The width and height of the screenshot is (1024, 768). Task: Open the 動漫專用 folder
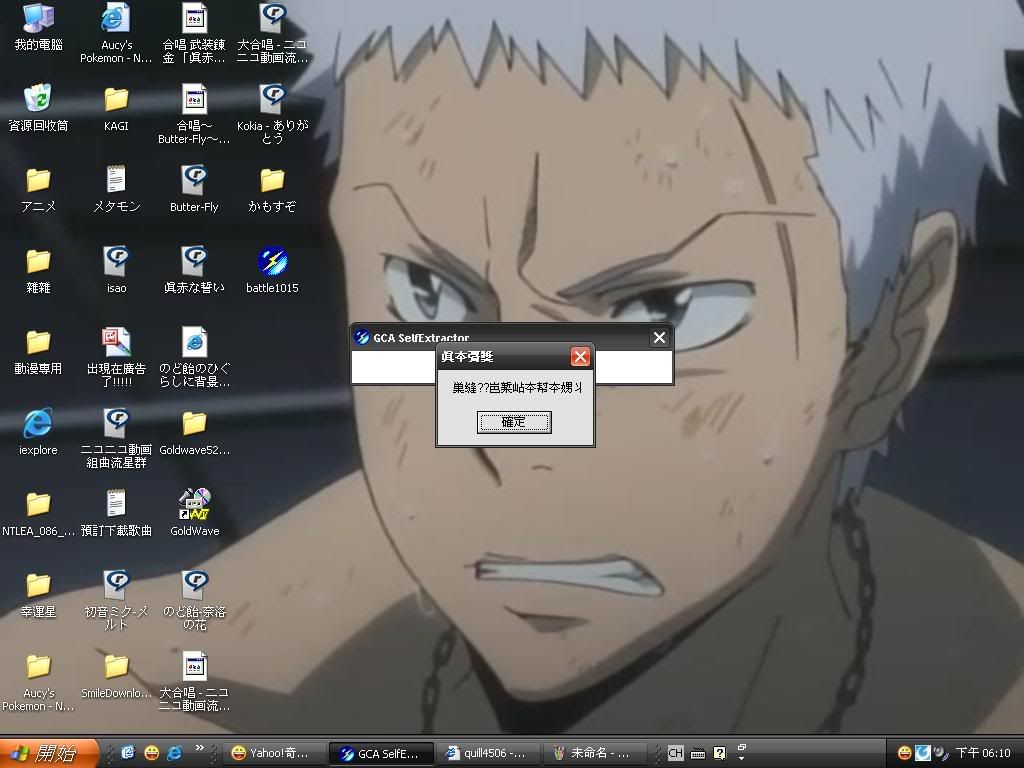click(x=39, y=351)
